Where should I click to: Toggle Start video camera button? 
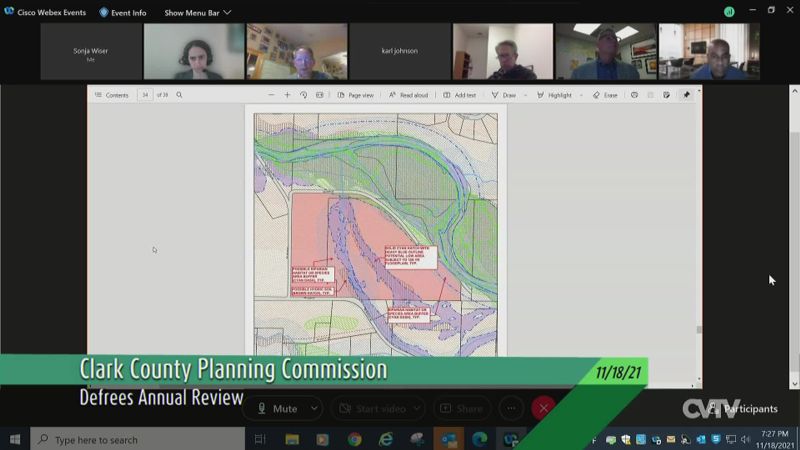[376, 408]
